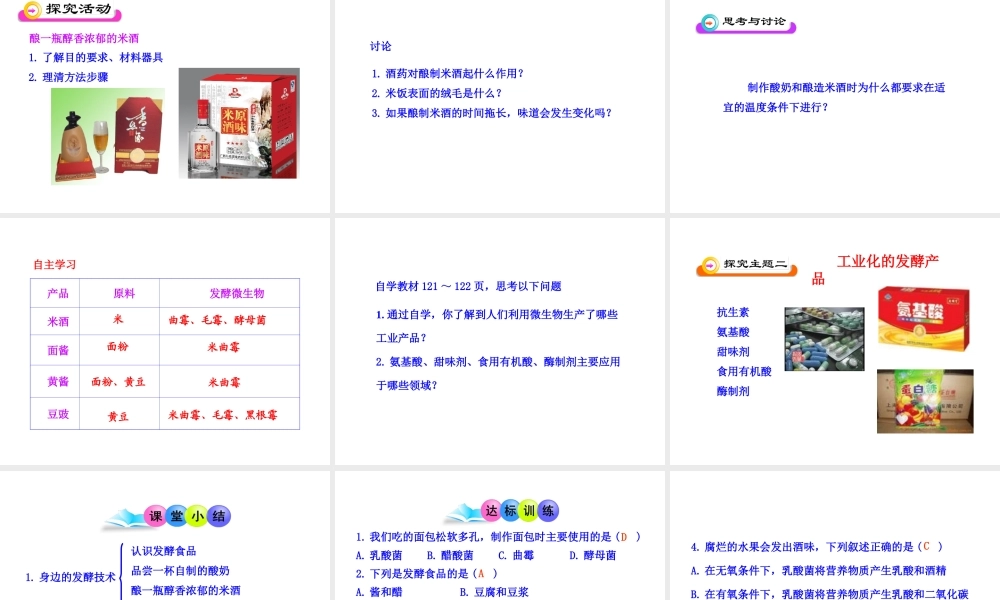Select the 自主学习 heading
Viewport: 1000px width, 600px height.
pyautogui.click(x=55, y=264)
